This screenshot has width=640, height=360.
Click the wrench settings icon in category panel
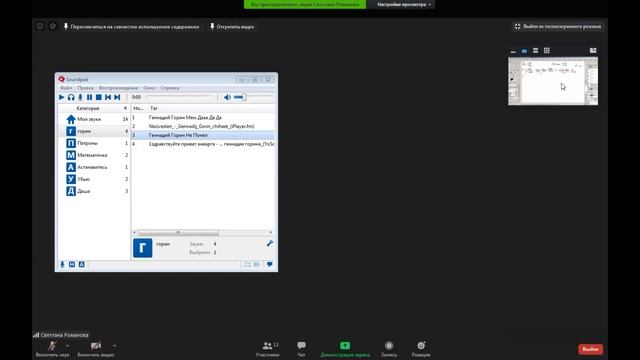pos(269,243)
